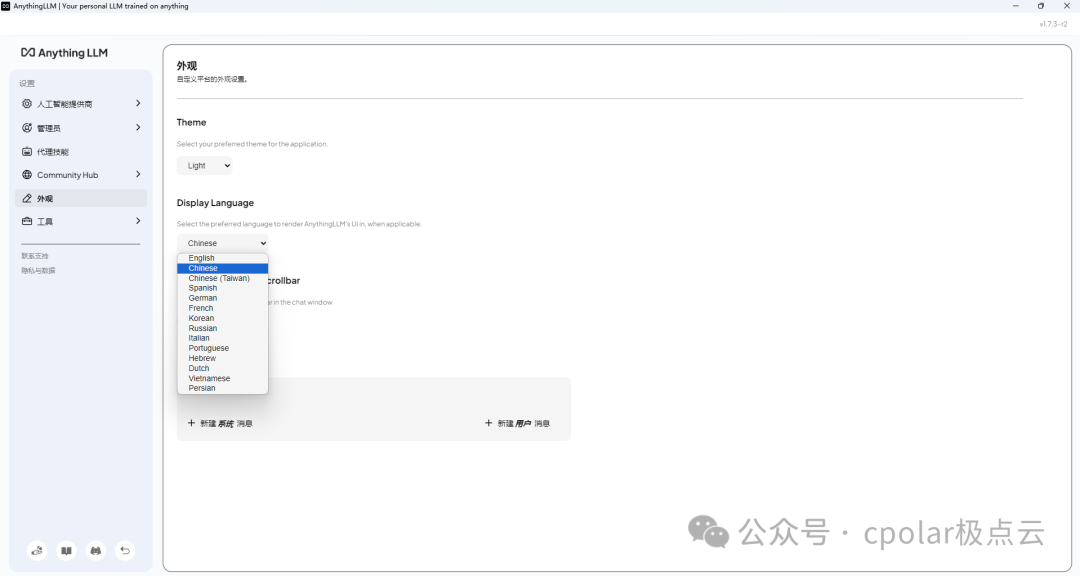
Task: Open Community Hub settings item
Action: pos(81,175)
